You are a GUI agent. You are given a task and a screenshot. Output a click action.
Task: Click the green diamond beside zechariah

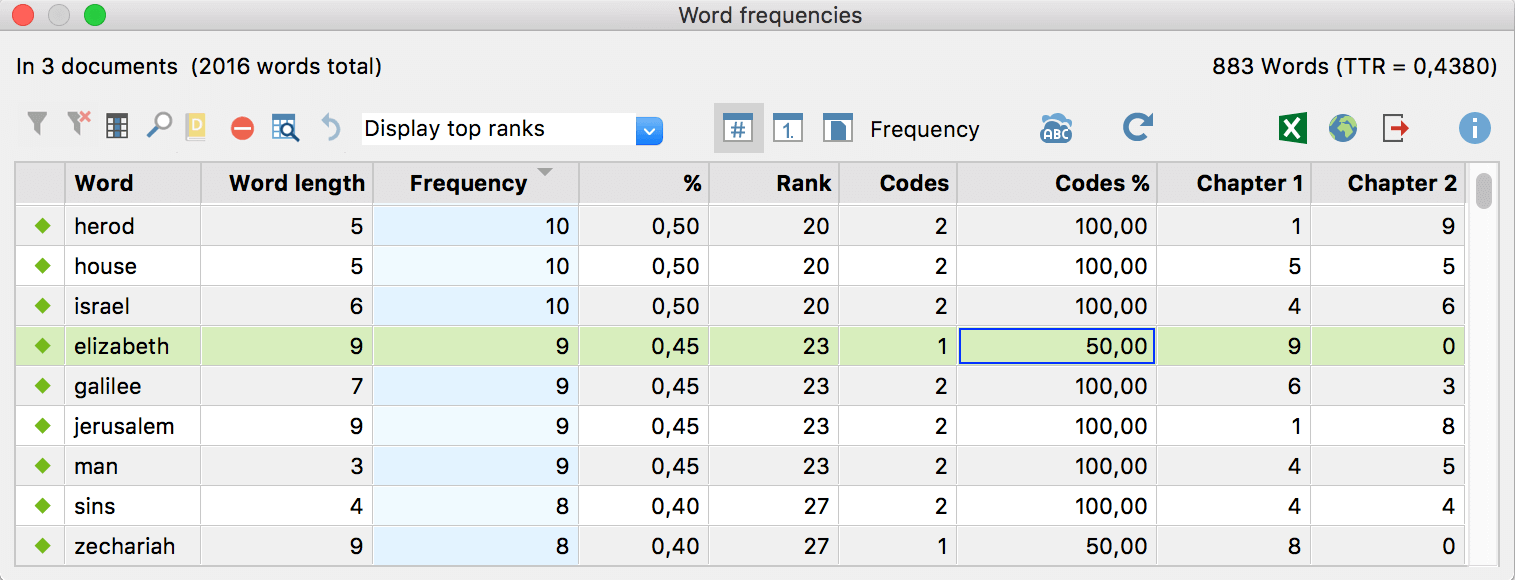tap(42, 546)
